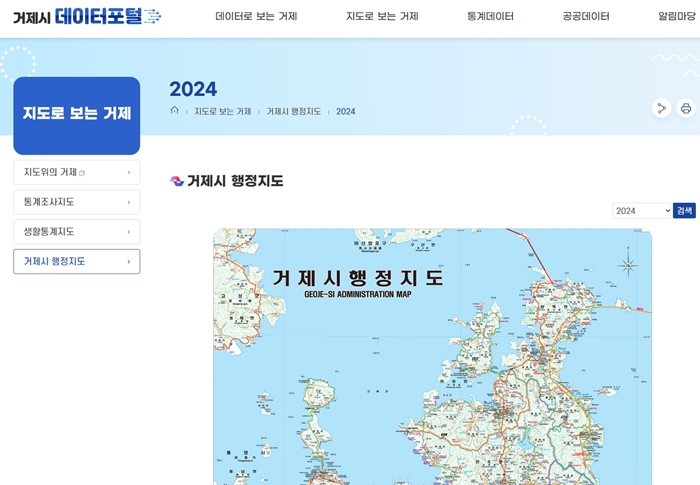
Task: Click the arrow beside 통계조사지도
Action: (x=129, y=202)
